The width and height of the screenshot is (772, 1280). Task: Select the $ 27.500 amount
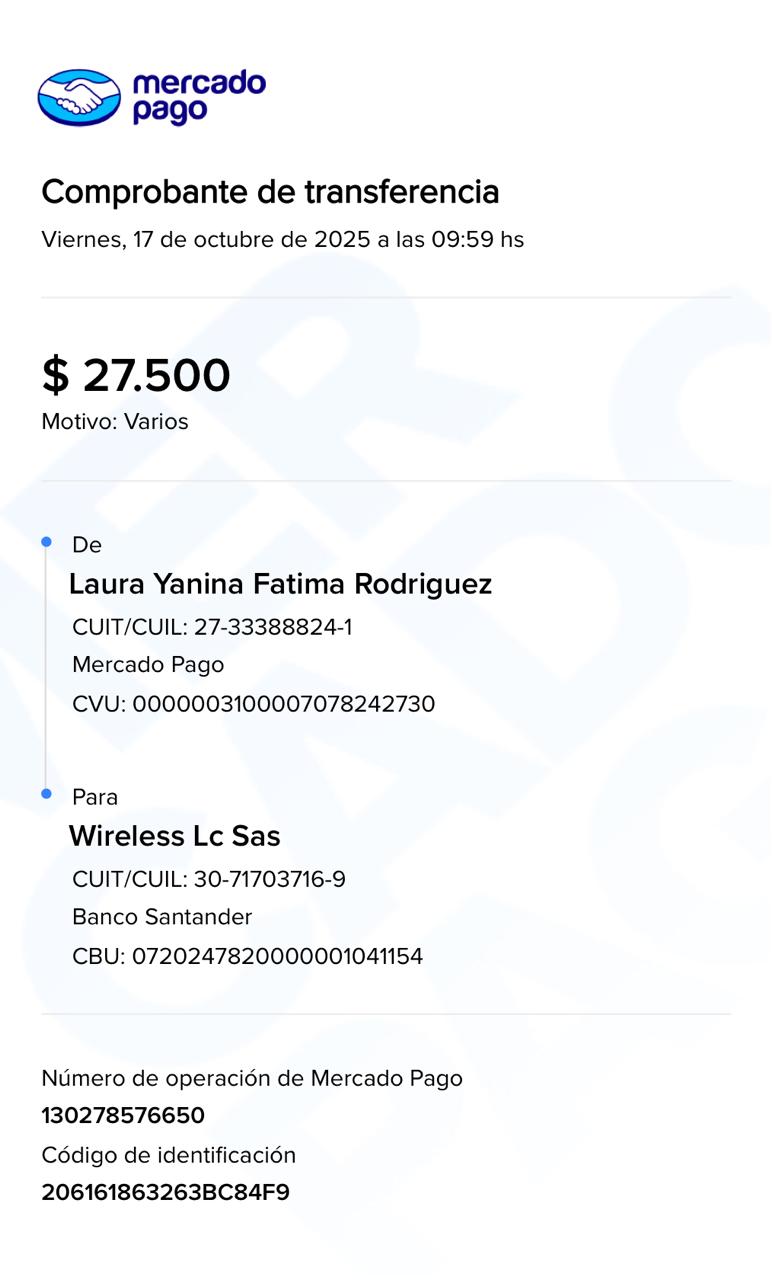[136, 376]
